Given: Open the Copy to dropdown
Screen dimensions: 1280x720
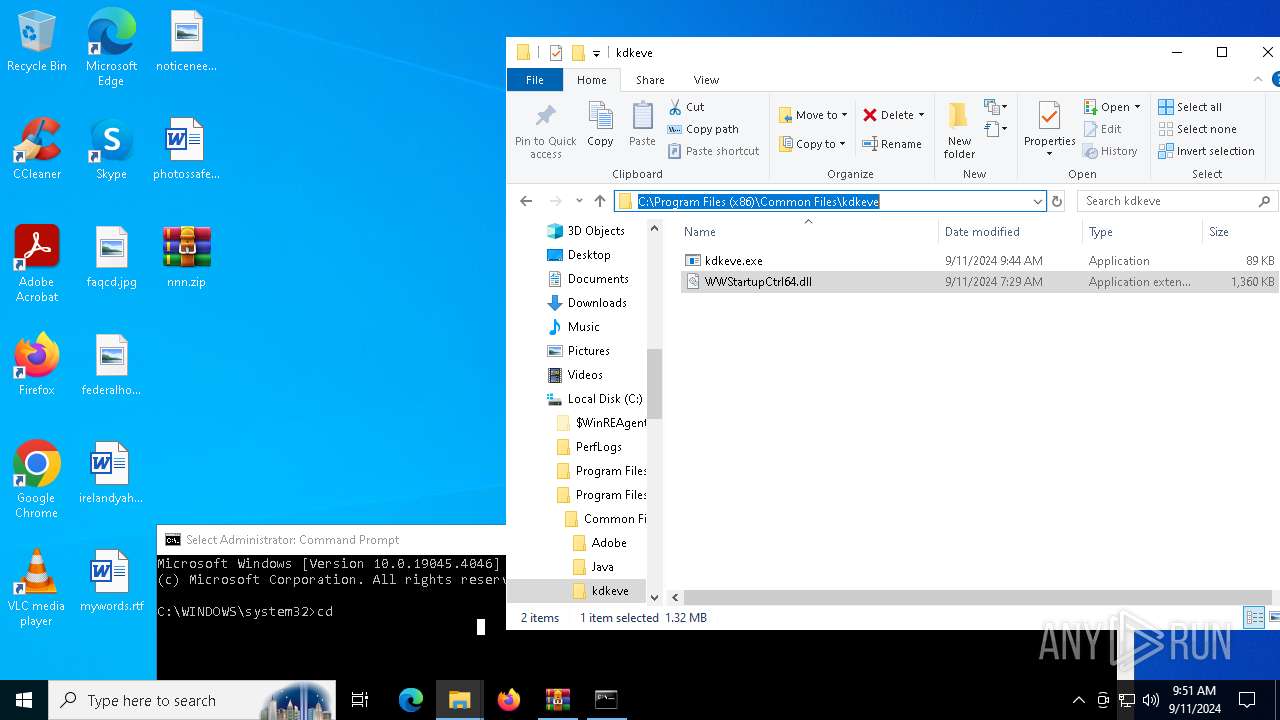Looking at the screenshot, I should tap(813, 144).
